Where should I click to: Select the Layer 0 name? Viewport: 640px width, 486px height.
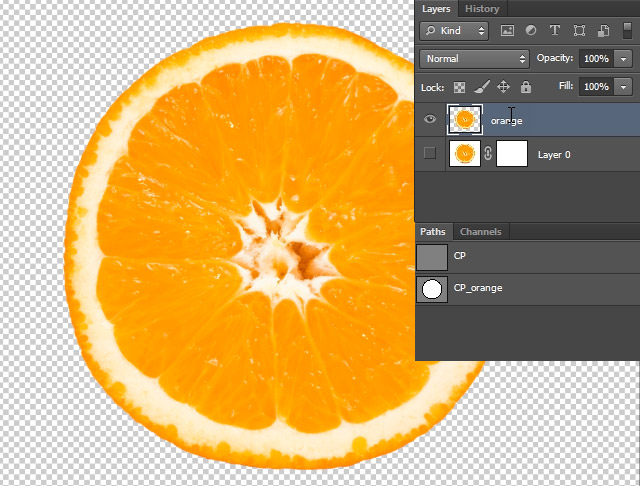pyautogui.click(x=554, y=155)
